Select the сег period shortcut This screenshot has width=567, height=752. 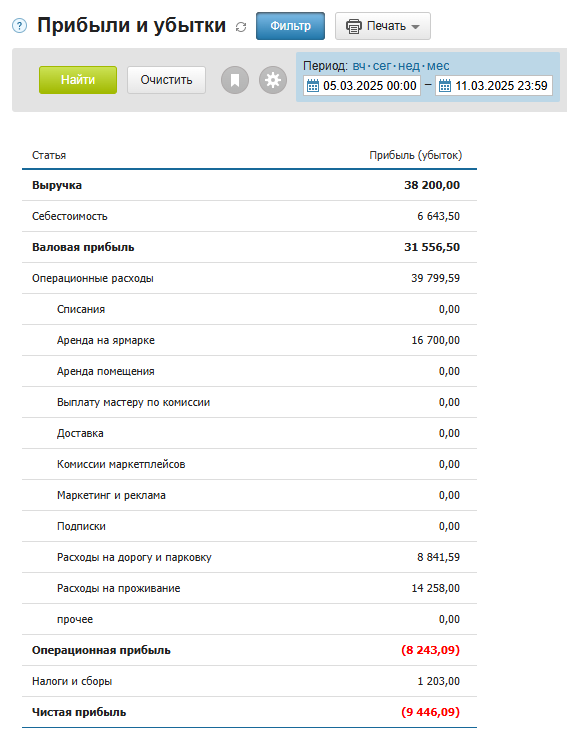pyautogui.click(x=382, y=66)
